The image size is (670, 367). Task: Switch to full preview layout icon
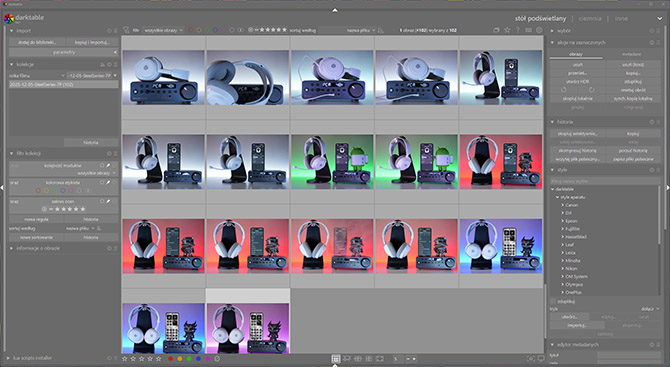pyautogui.click(x=379, y=359)
